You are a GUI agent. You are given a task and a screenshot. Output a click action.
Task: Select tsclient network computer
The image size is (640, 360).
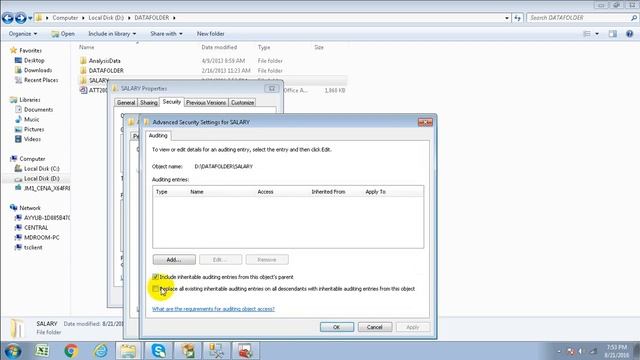[x=33, y=247]
